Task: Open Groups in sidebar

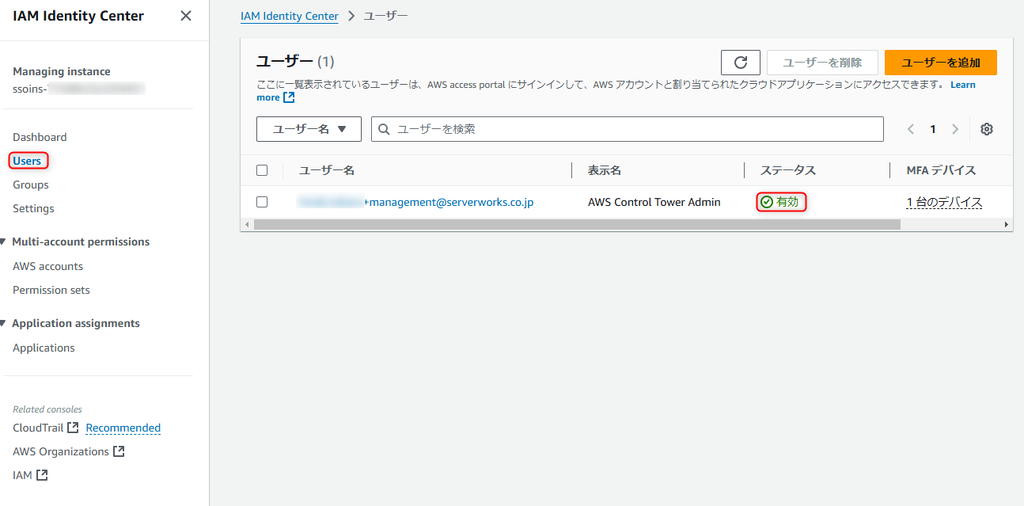Action: 31,185
